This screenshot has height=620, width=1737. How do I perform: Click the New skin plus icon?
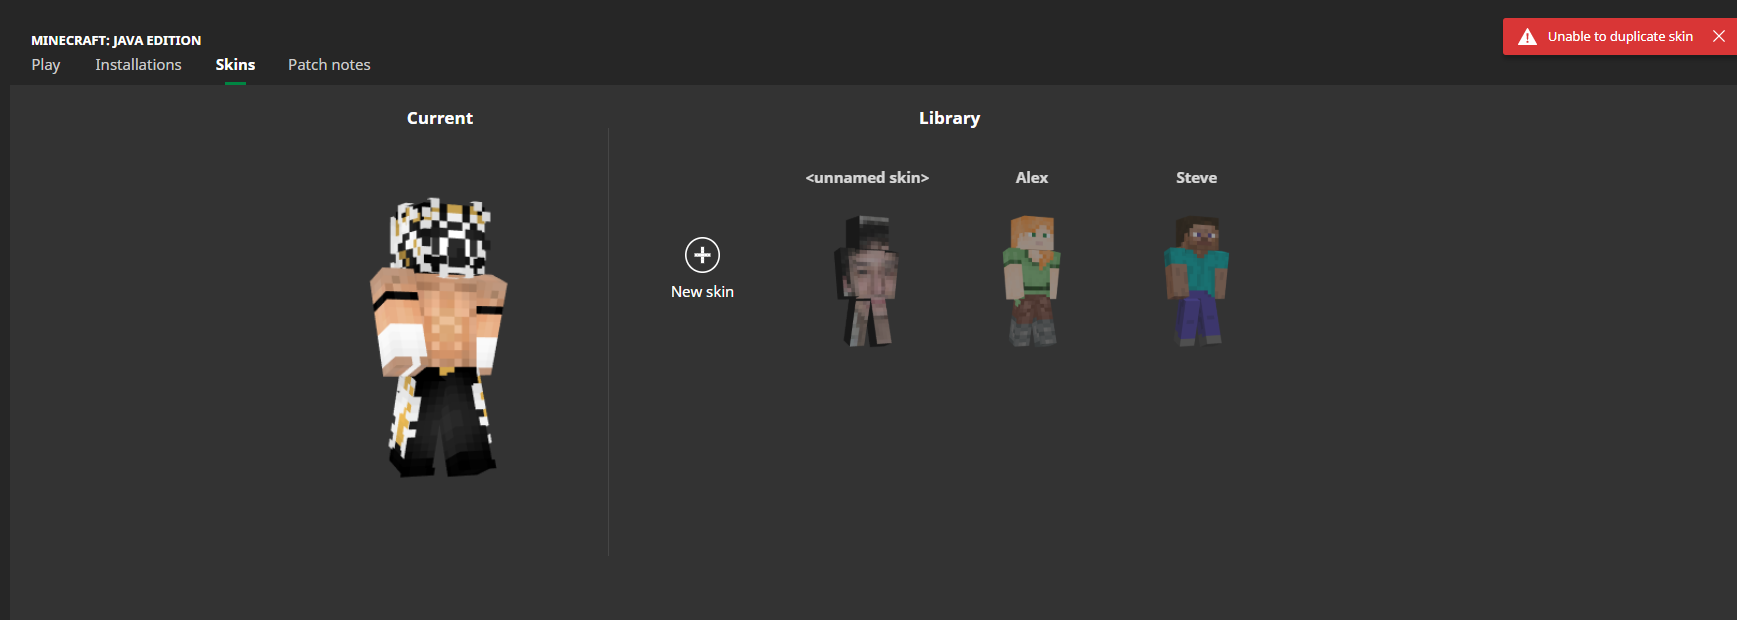click(702, 255)
